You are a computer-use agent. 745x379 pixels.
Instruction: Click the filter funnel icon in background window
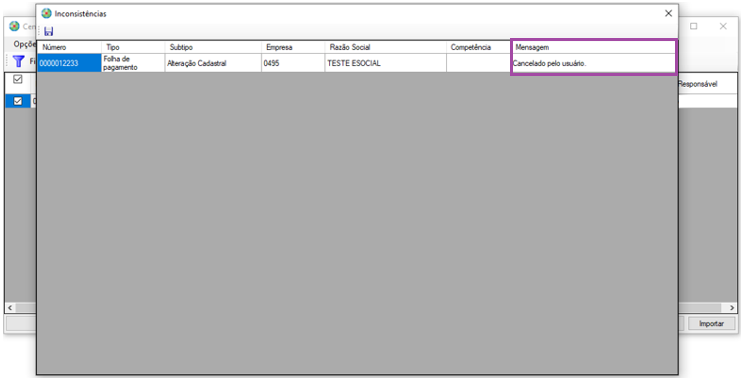coord(19,61)
